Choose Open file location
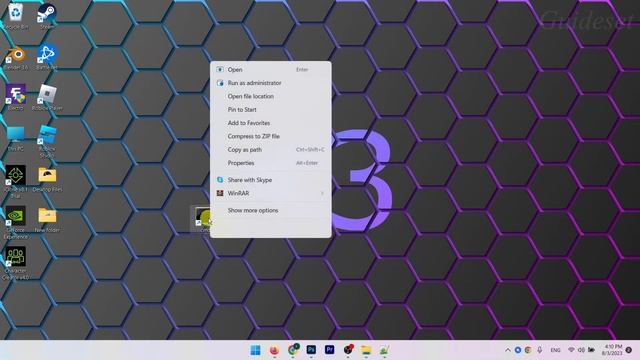Image resolution: width=640 pixels, height=360 pixels. click(x=270, y=96)
